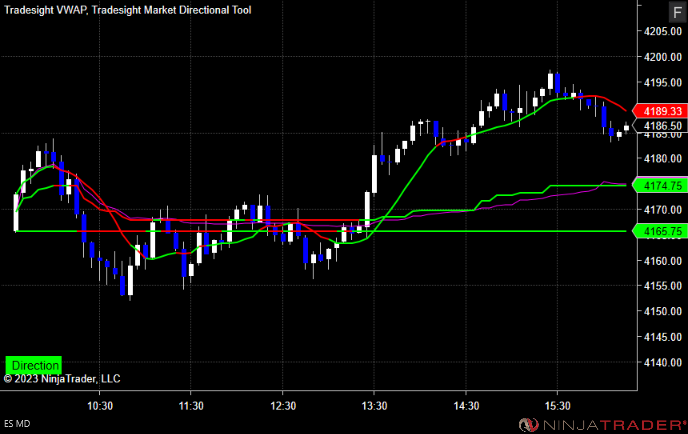
Task: Click the 4200.00 price axis label
Action: pyautogui.click(x=663, y=57)
